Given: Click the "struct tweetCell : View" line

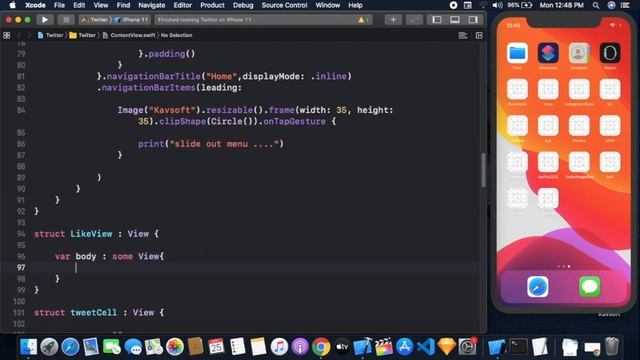Looking at the screenshot, I should click(x=99, y=313).
